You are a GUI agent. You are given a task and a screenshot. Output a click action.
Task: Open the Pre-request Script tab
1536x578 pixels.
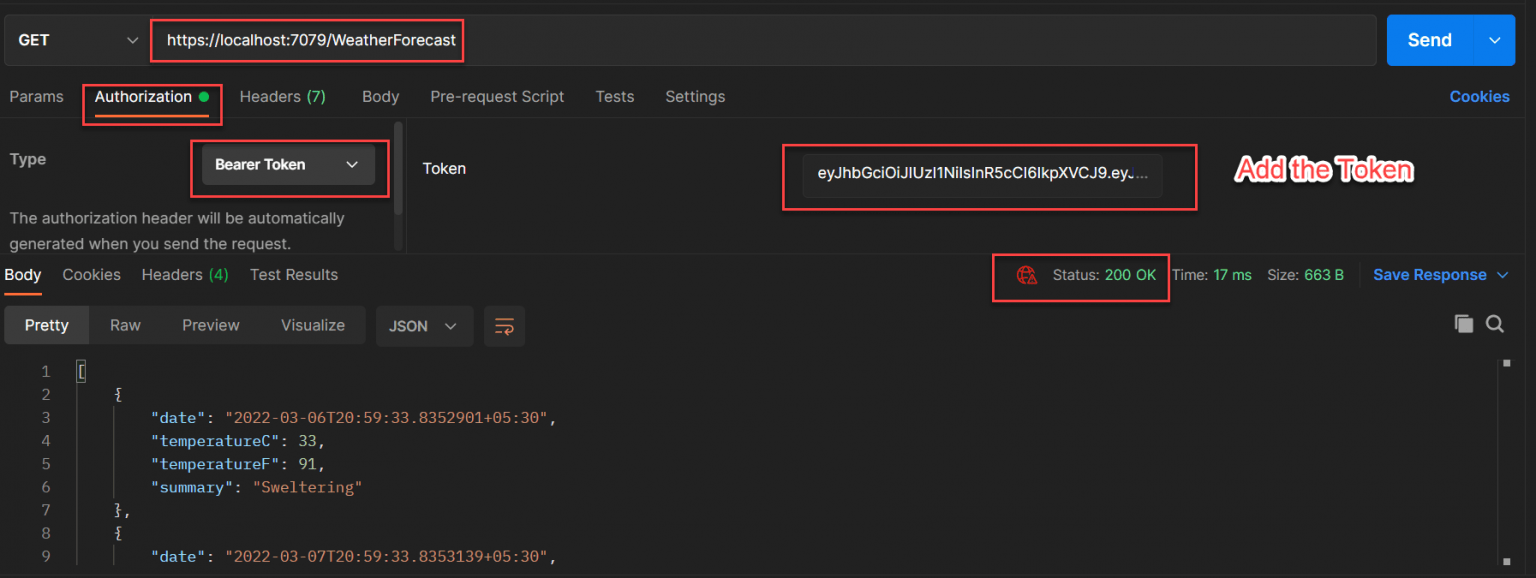click(x=497, y=97)
